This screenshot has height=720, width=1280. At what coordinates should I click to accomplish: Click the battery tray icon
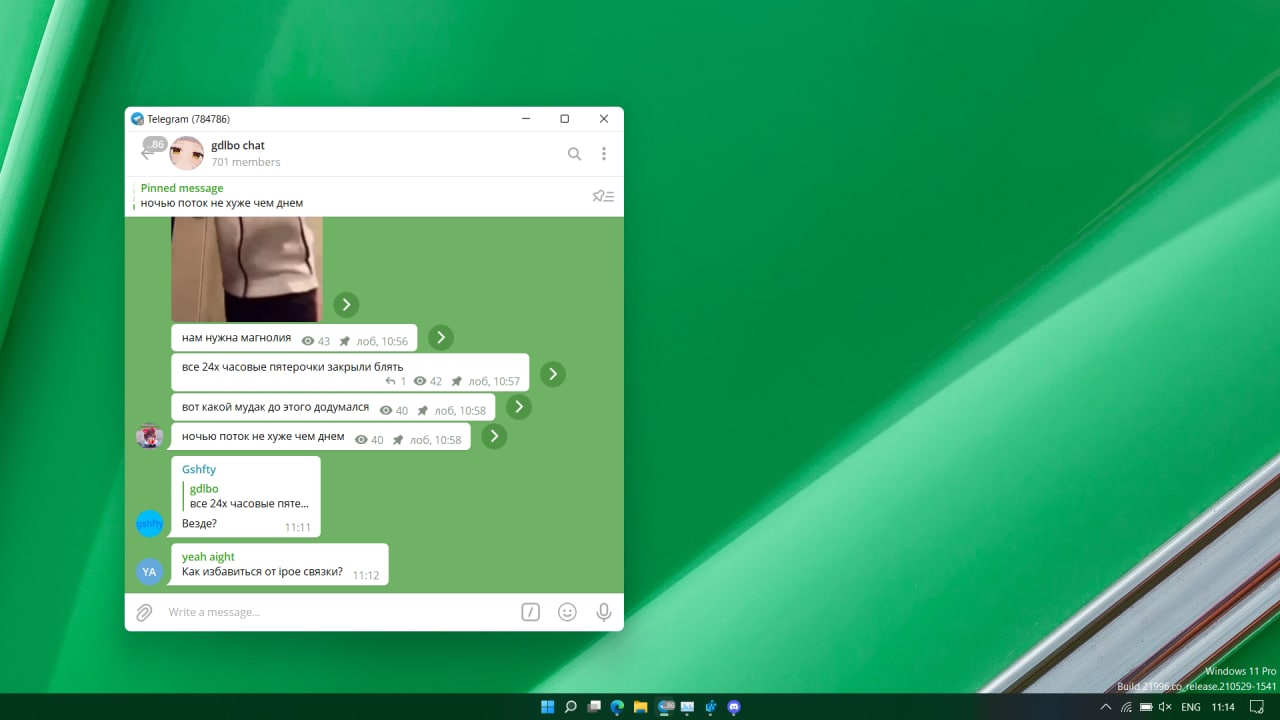[x=1145, y=707]
